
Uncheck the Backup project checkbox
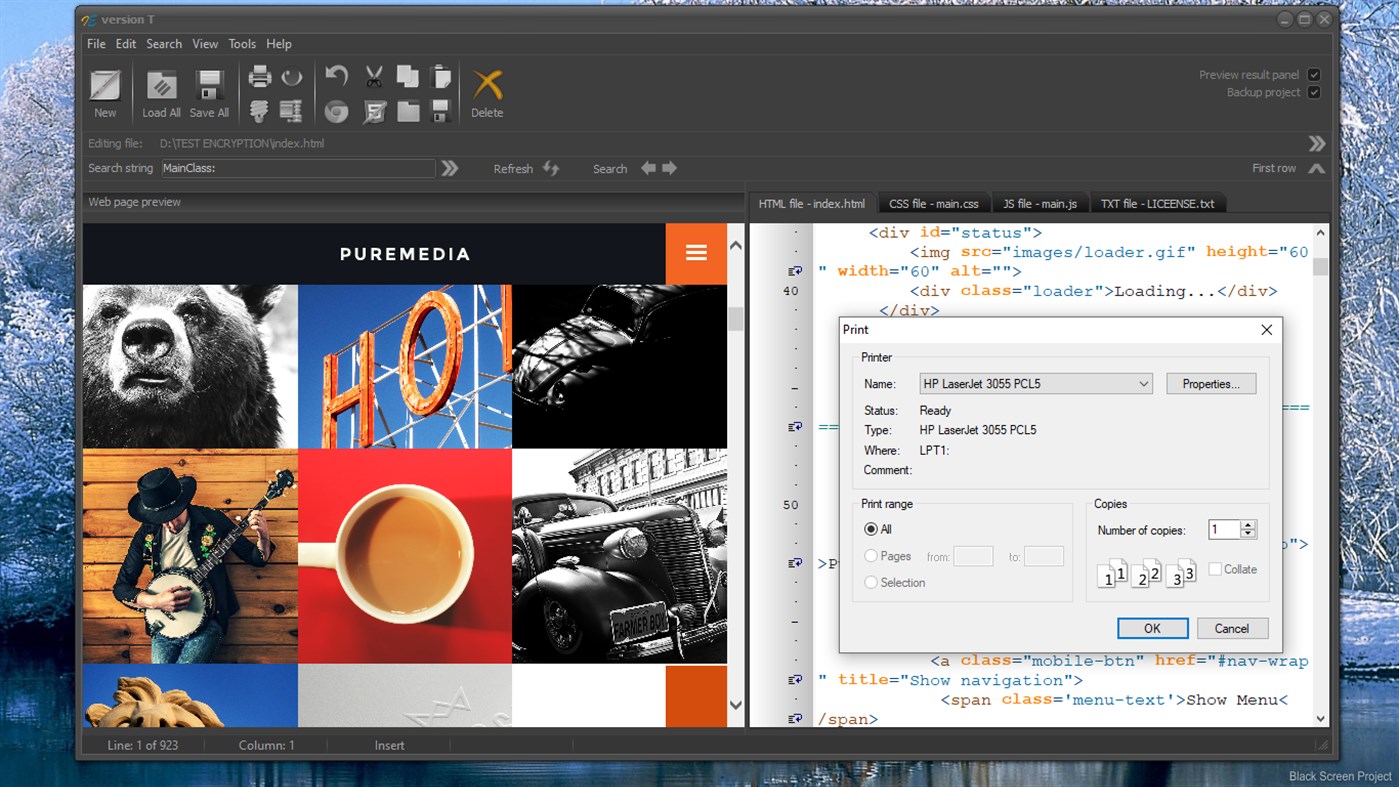[1314, 93]
